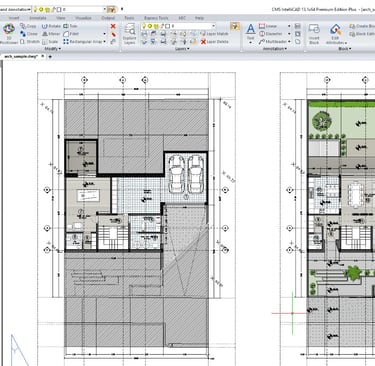Open Explore Layers
The width and height of the screenshot is (375, 366).
coord(129,34)
